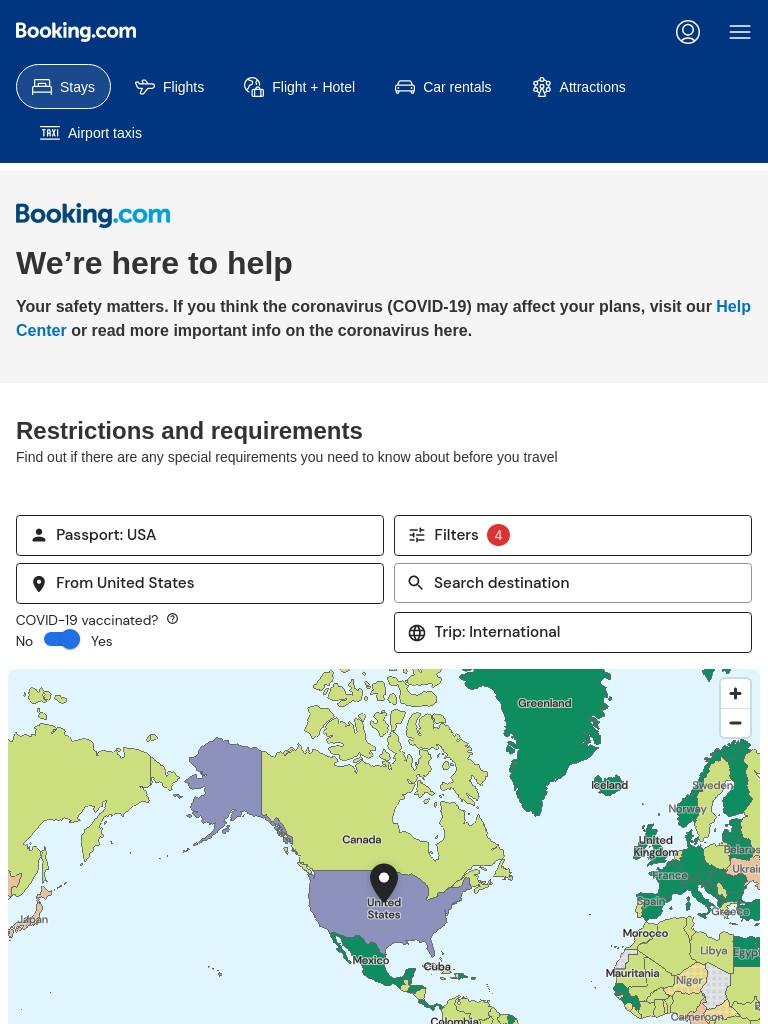Viewport: 768px width, 1024px height.
Task: Switch to the Flights tab
Action: tap(170, 87)
